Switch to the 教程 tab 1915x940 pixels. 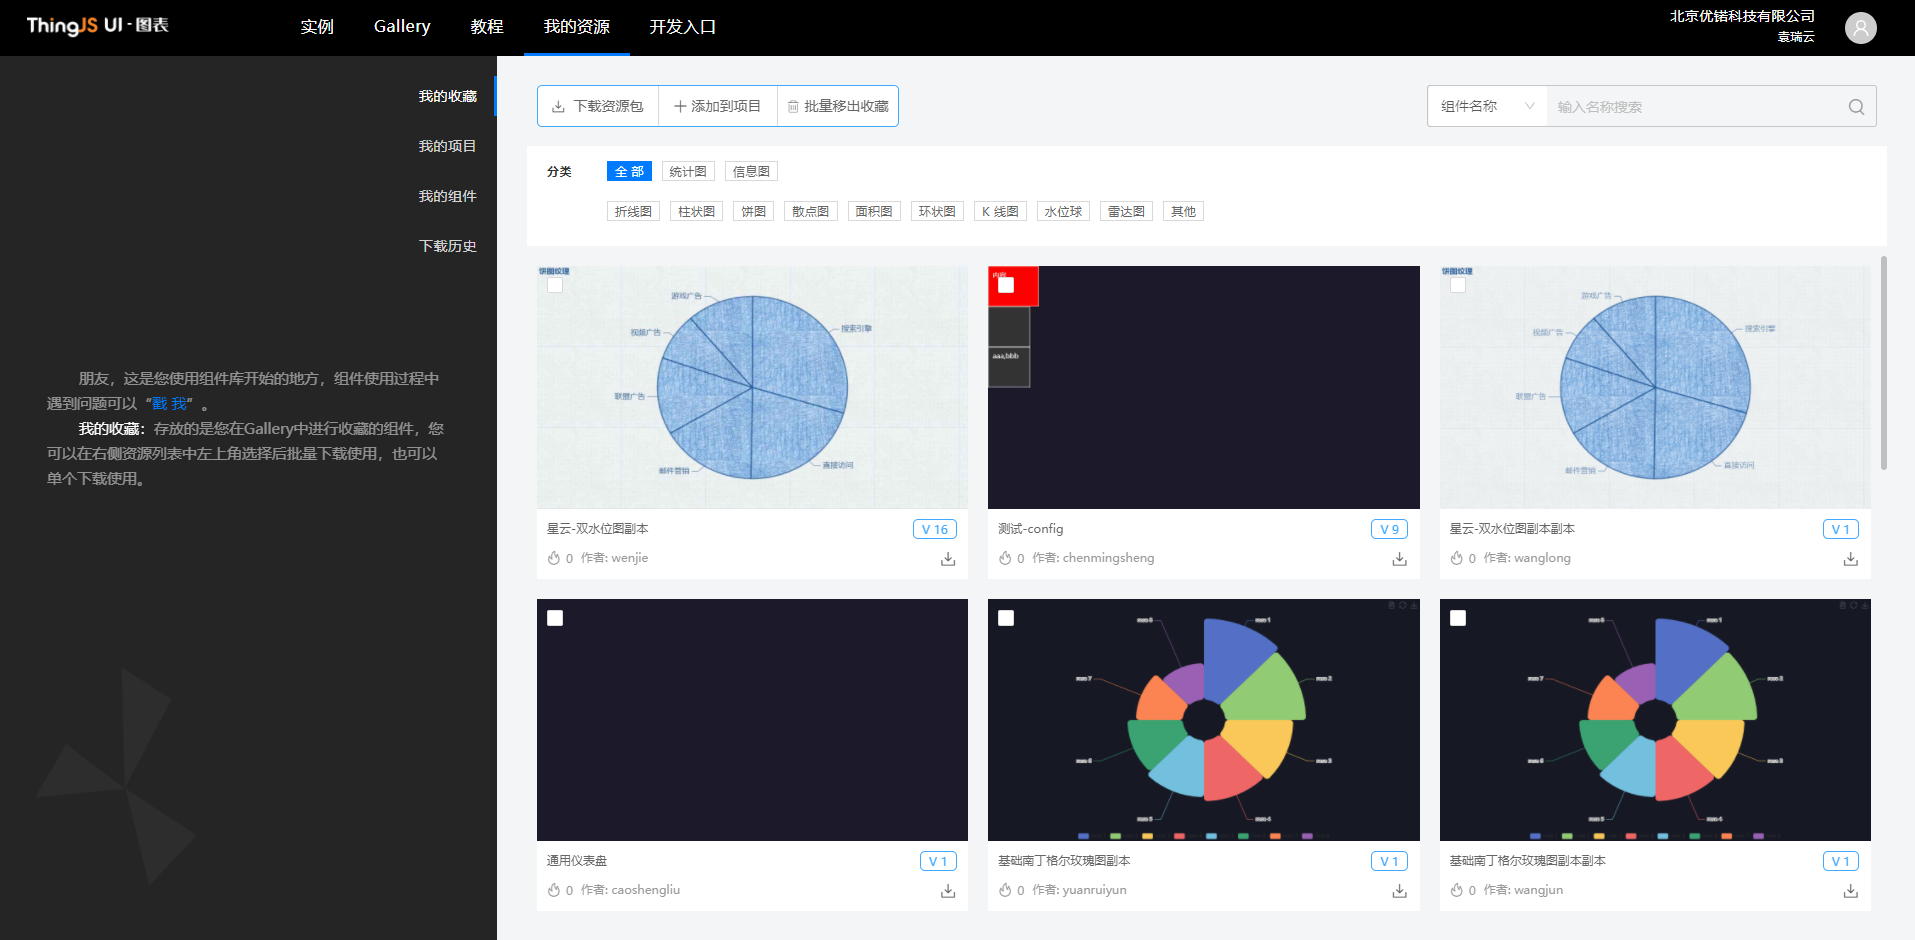487,27
